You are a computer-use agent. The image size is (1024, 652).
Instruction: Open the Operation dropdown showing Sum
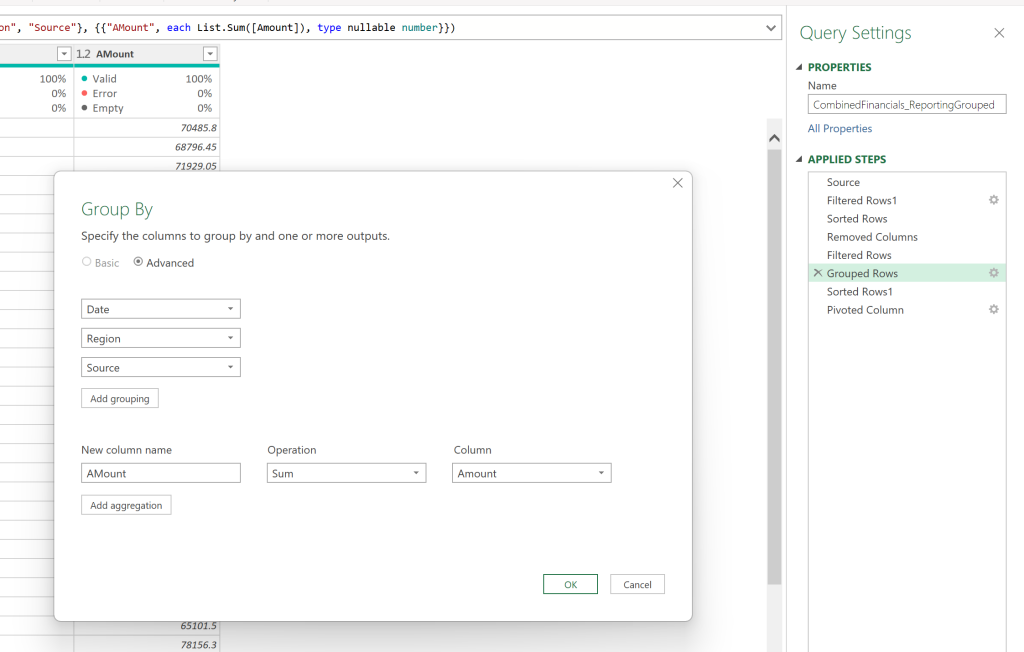pos(346,473)
